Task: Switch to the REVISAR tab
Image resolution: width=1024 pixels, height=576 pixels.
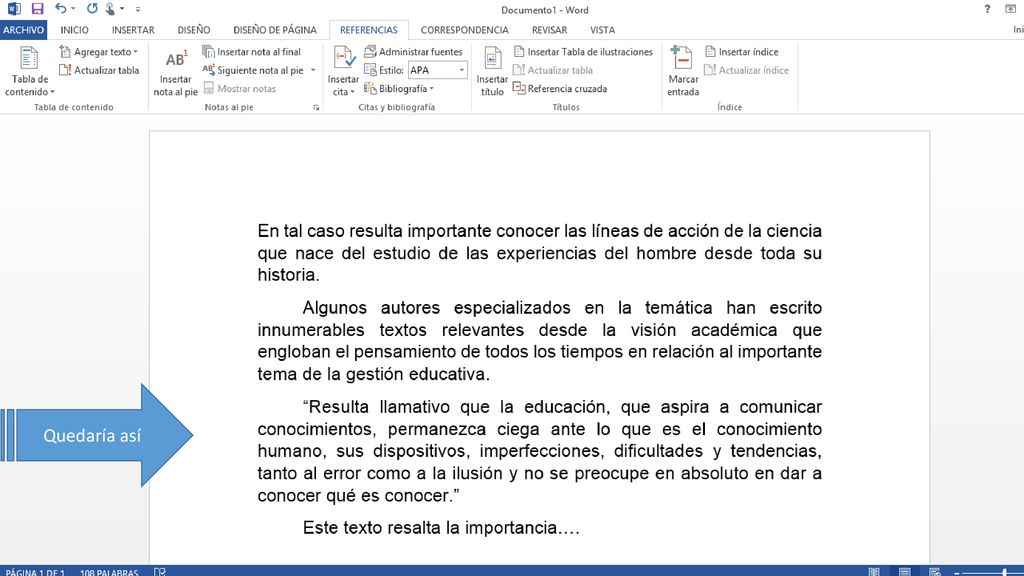Action: point(549,30)
